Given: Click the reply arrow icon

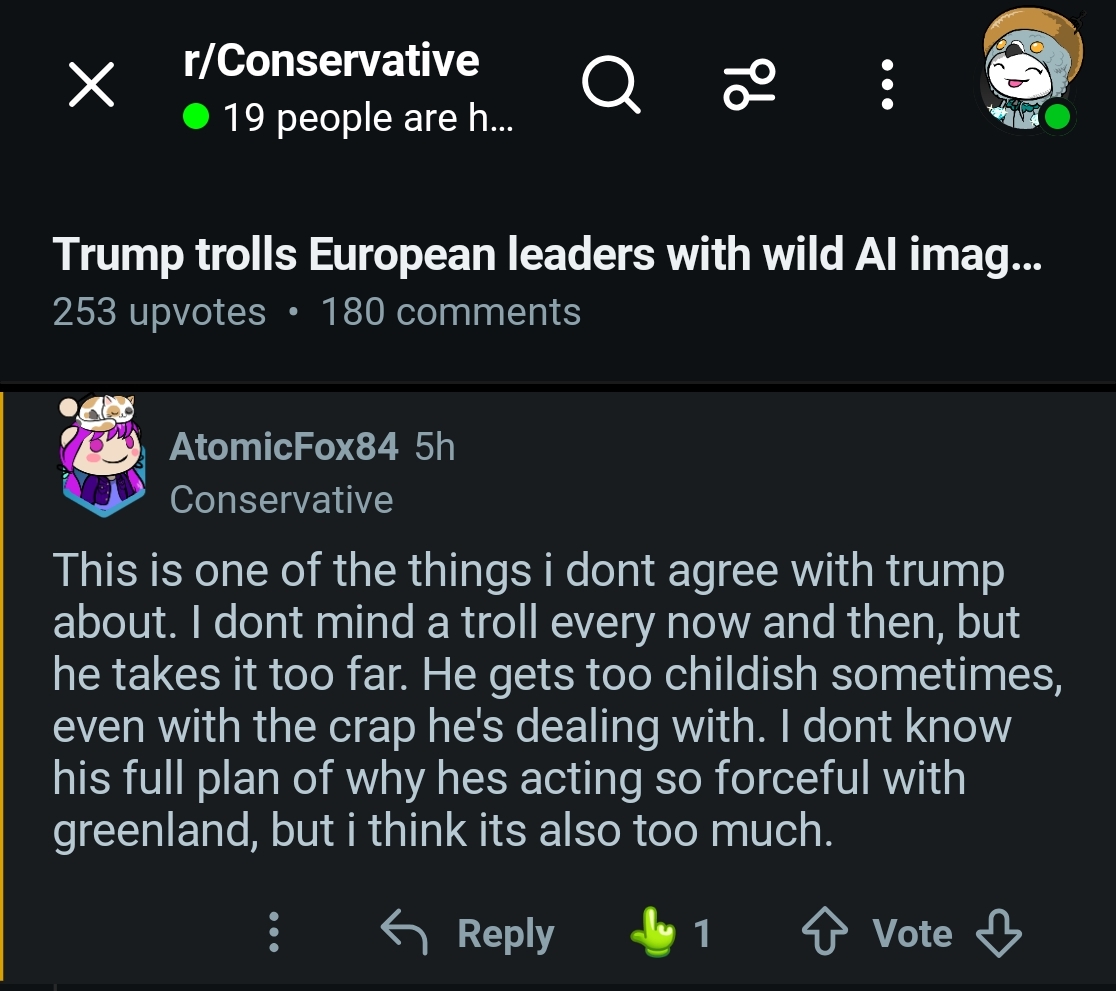Looking at the screenshot, I should coord(405,933).
